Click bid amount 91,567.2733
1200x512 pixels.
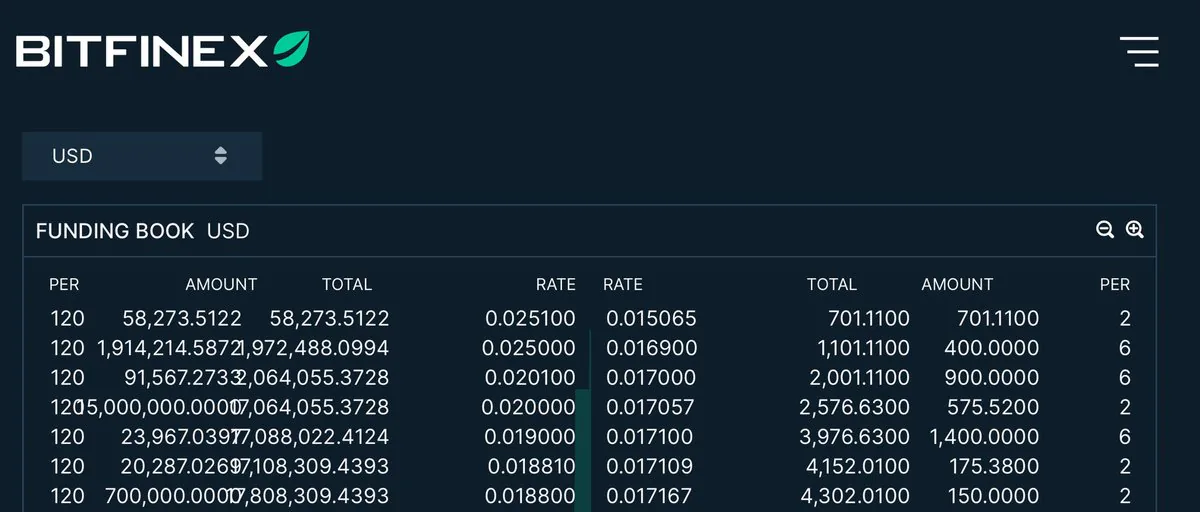182,378
